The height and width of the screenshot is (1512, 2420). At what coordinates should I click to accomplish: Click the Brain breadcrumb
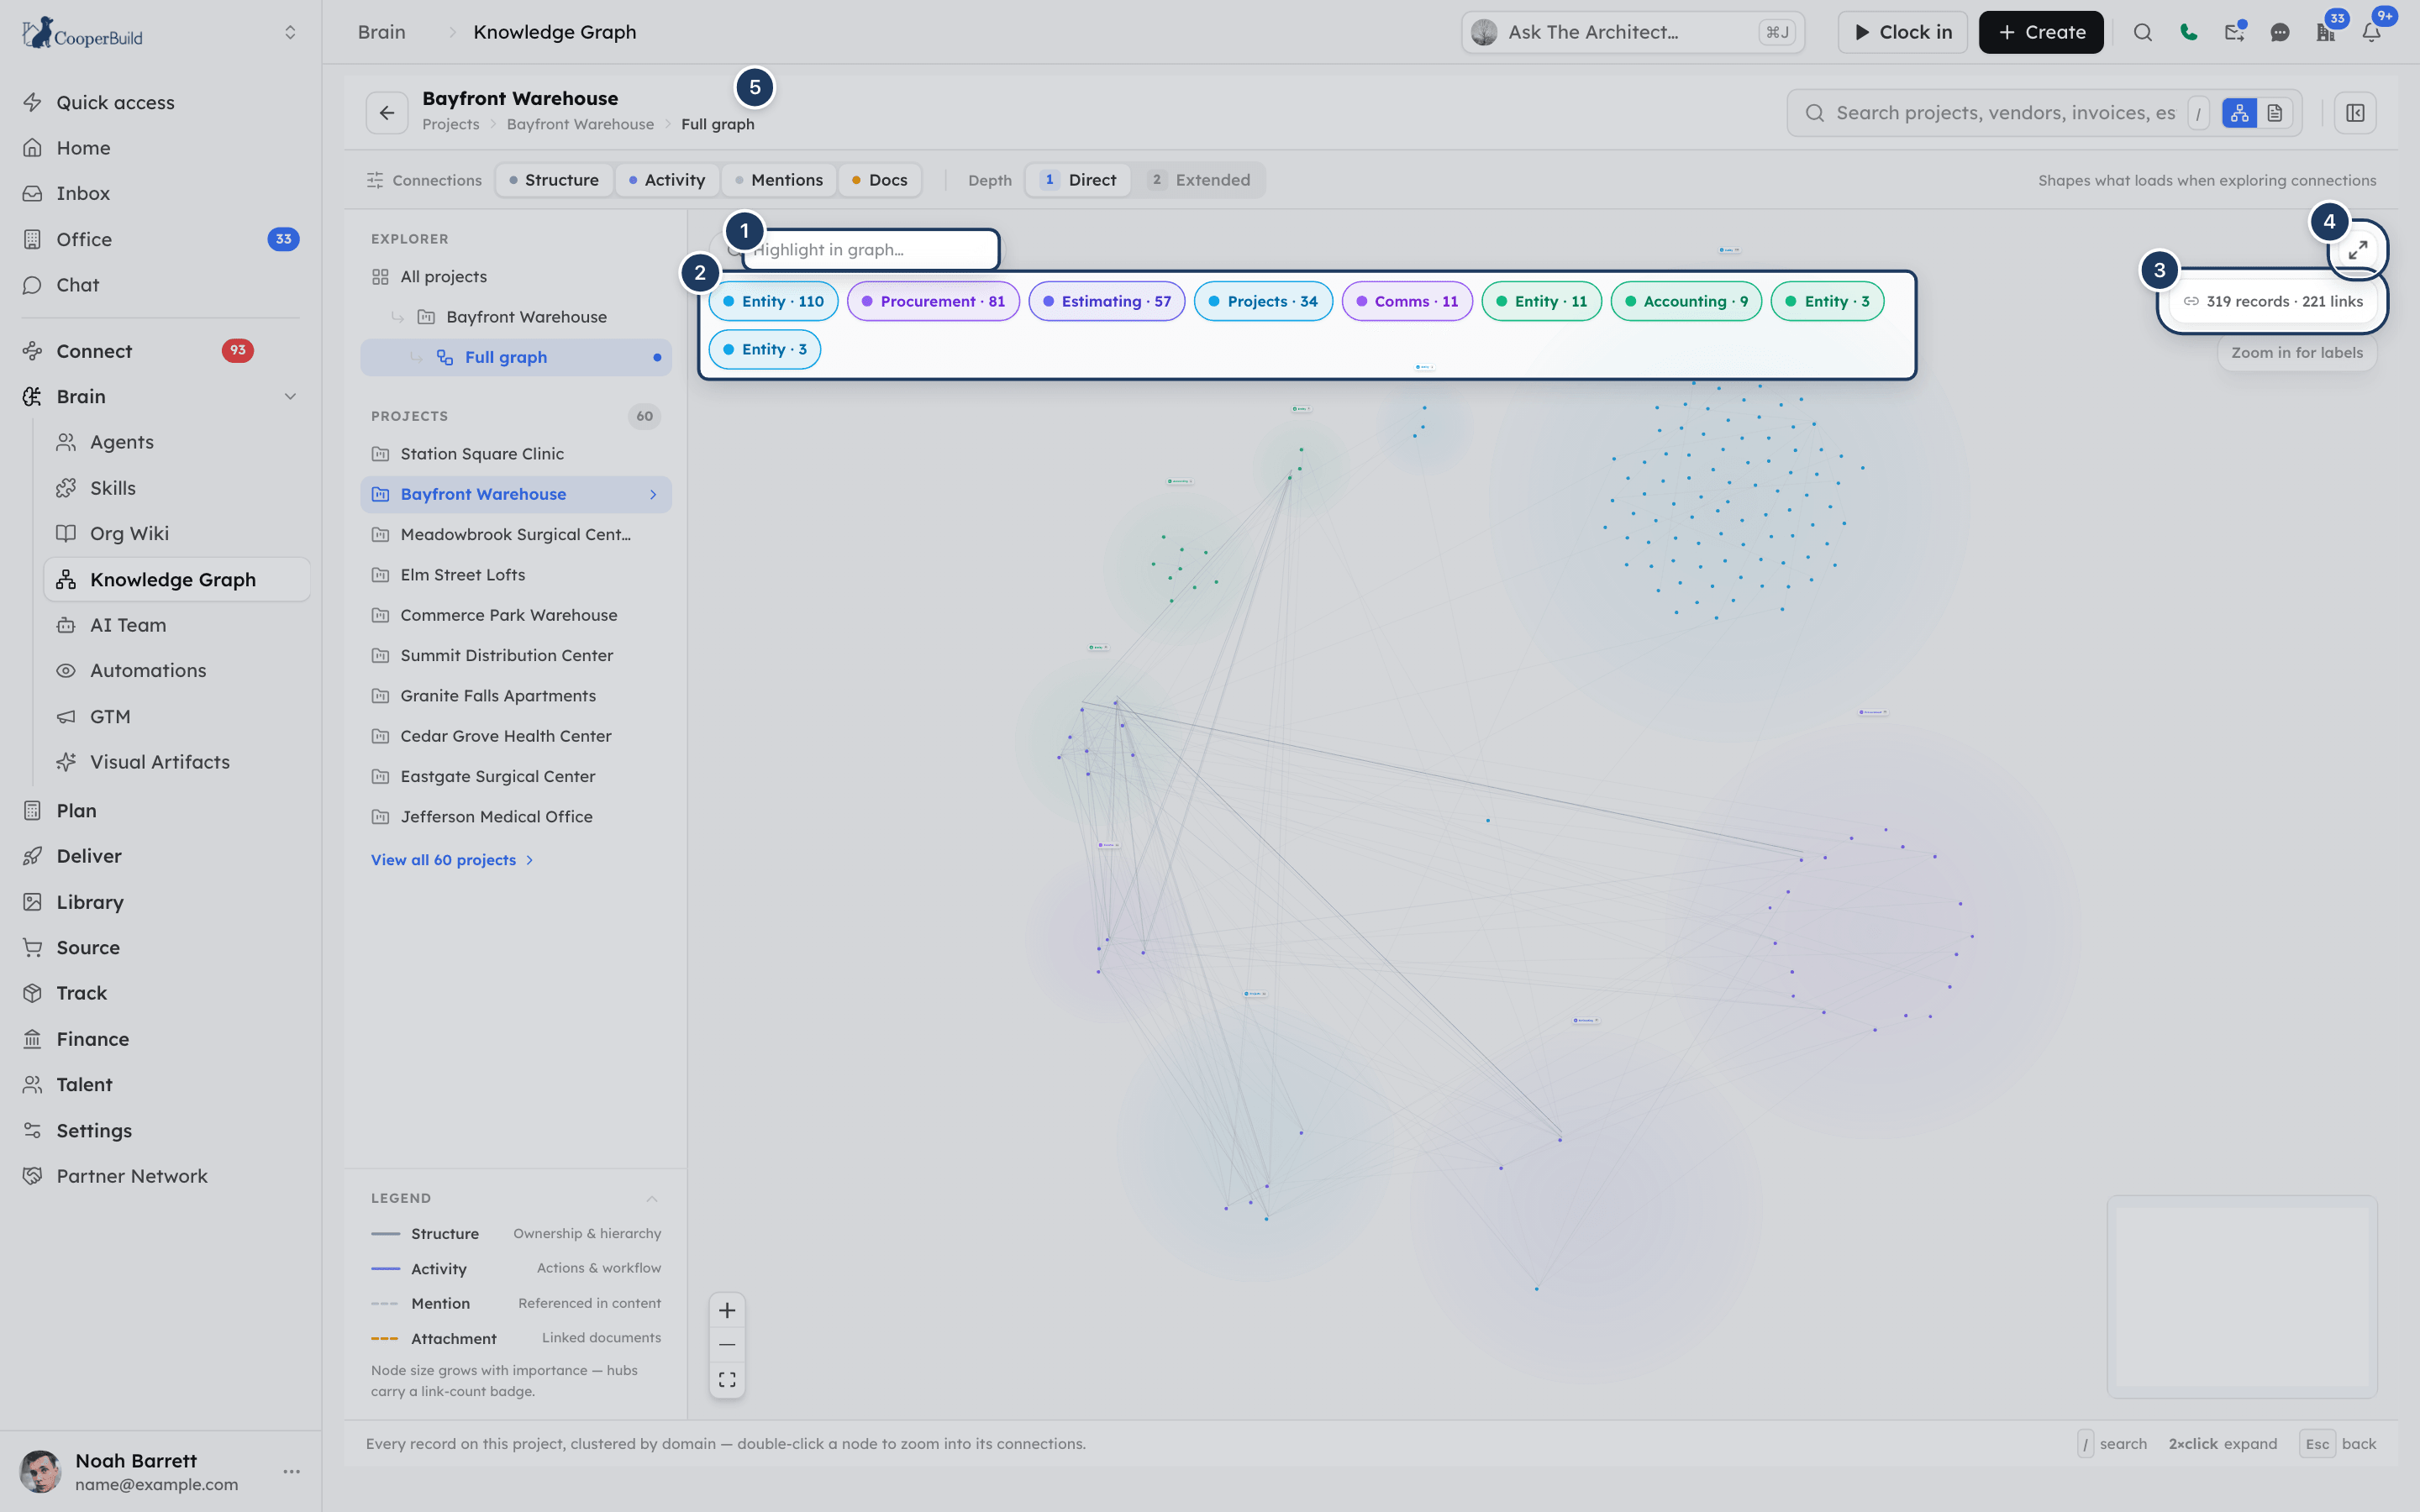(382, 32)
